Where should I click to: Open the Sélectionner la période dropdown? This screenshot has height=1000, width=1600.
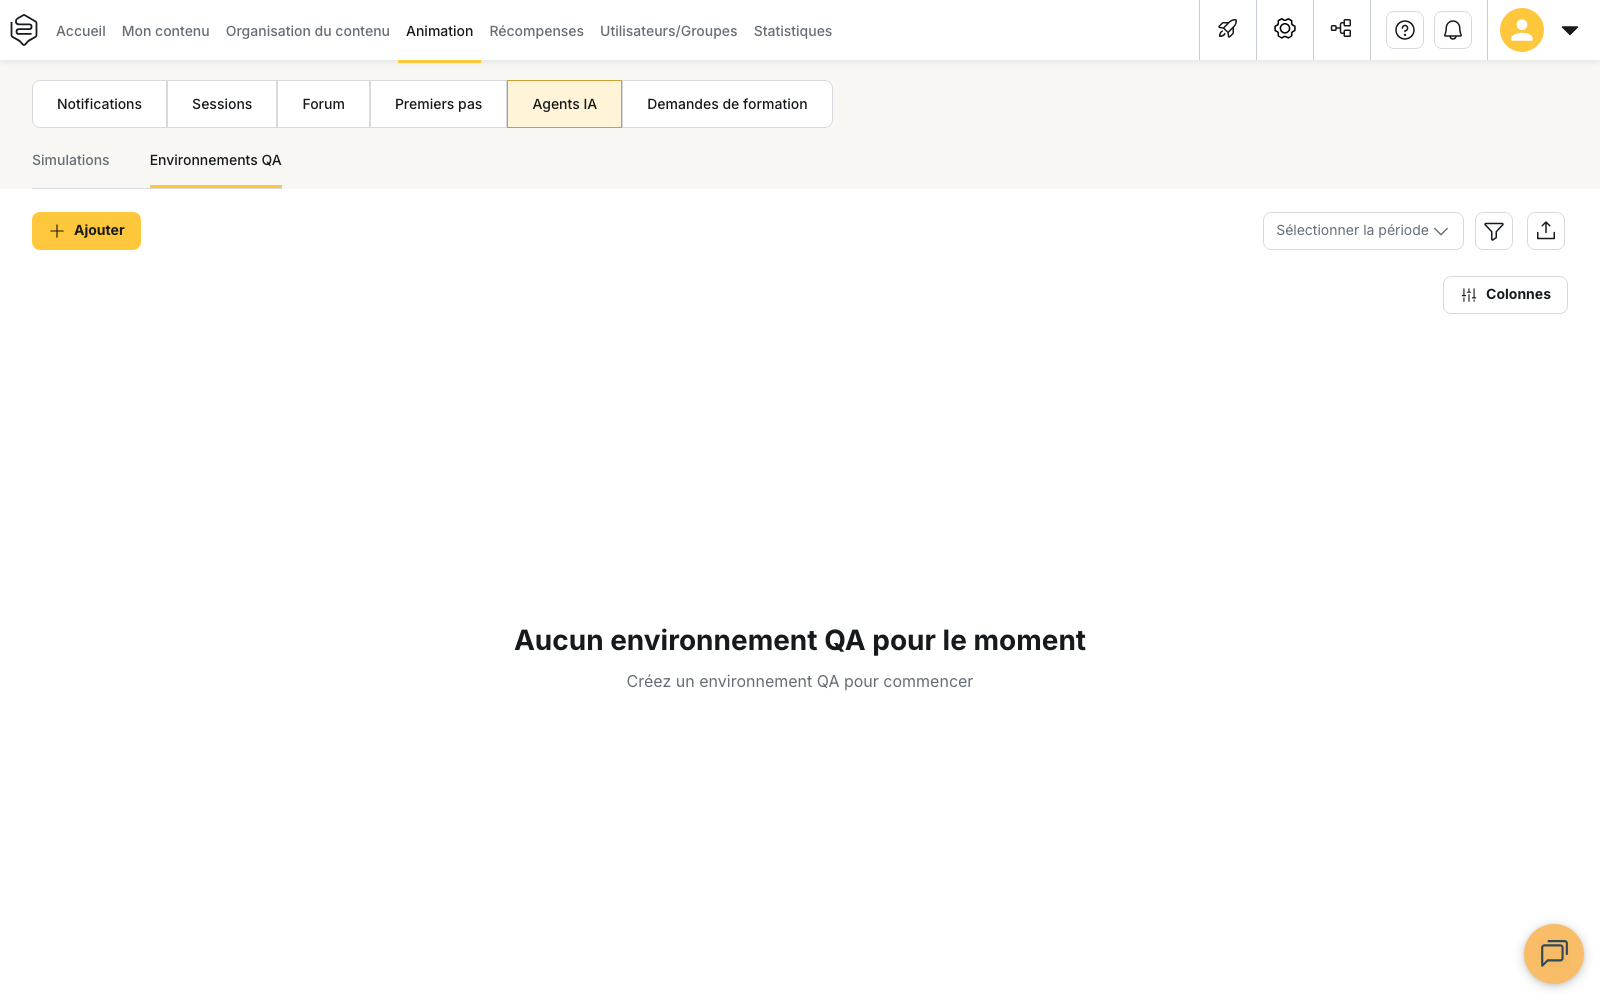point(1363,231)
